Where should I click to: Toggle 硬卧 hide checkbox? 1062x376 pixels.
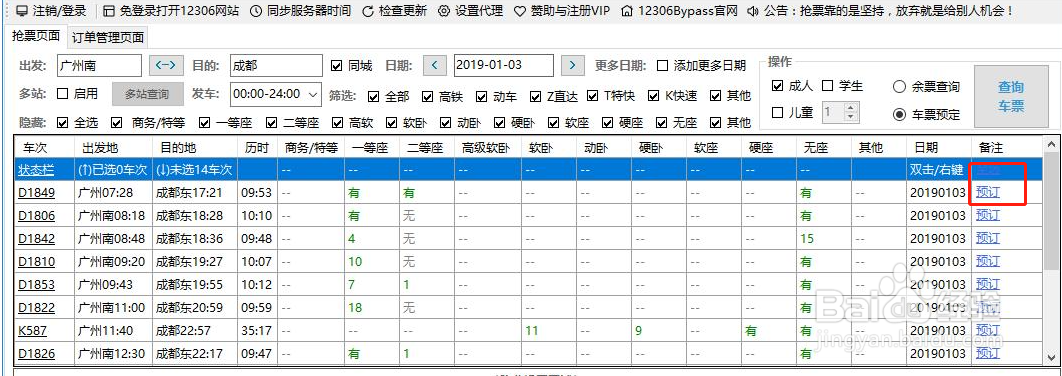499,123
